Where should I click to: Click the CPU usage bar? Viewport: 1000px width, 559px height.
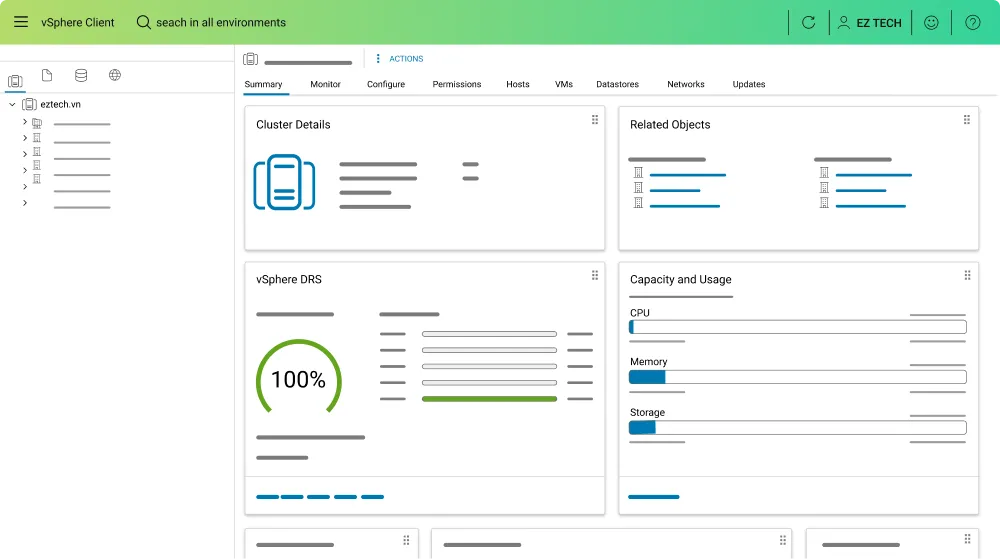tap(798, 327)
